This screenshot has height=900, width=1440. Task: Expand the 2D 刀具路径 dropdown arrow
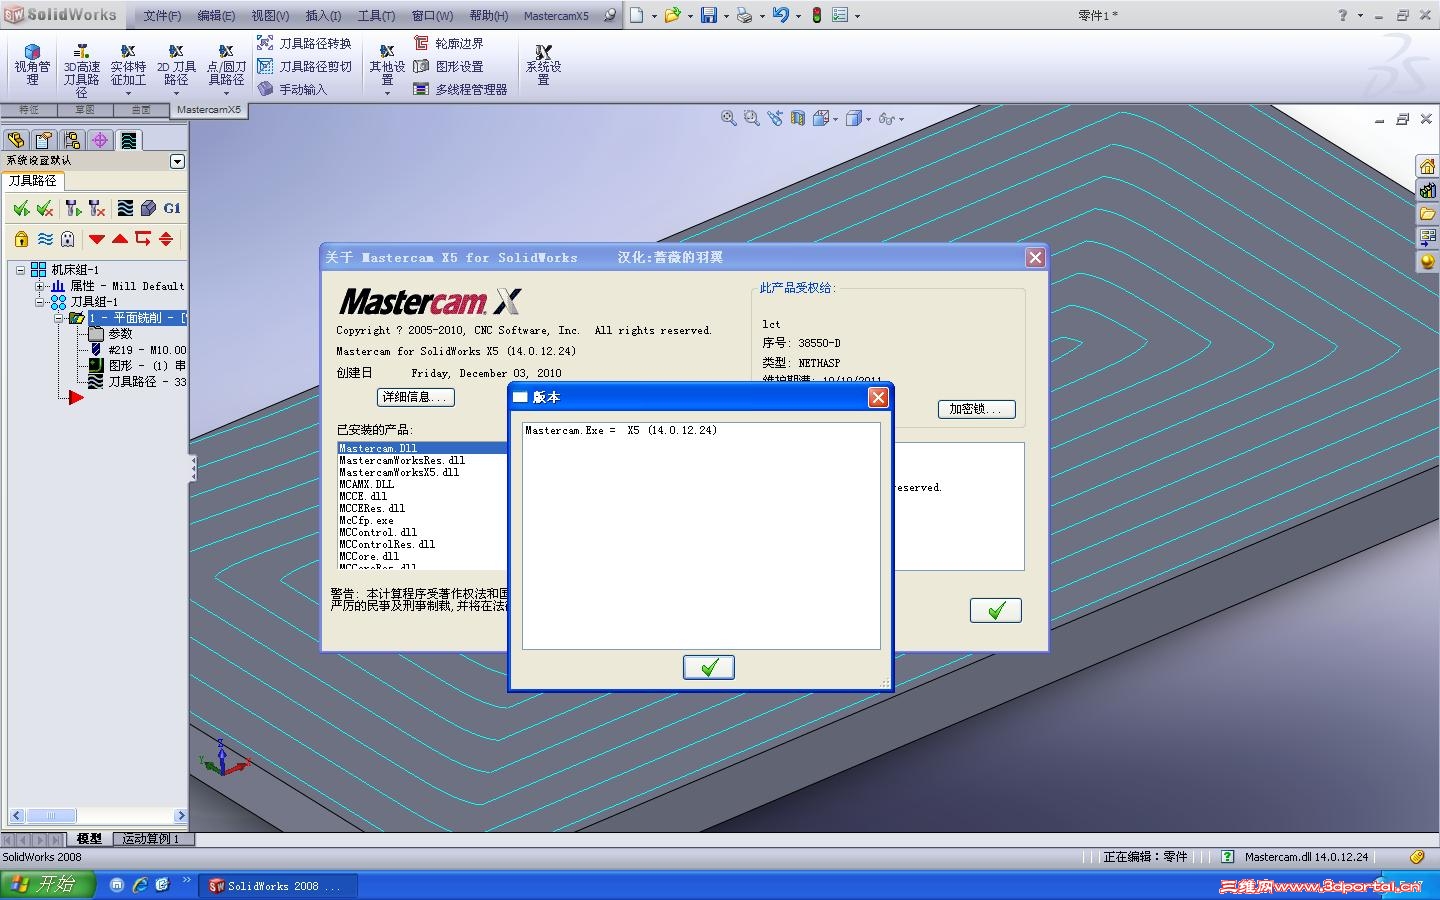[x=176, y=94]
